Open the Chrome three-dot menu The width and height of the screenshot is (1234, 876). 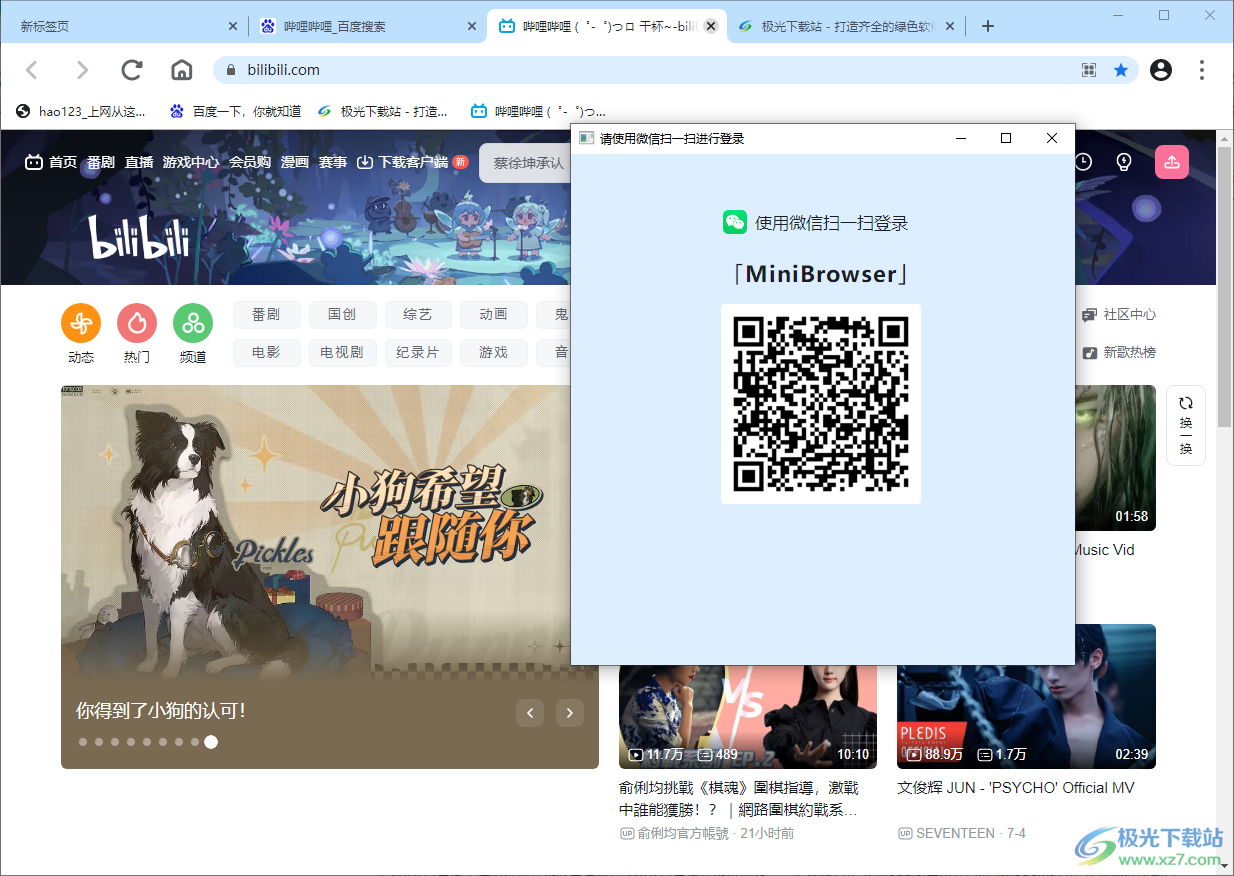click(1201, 70)
